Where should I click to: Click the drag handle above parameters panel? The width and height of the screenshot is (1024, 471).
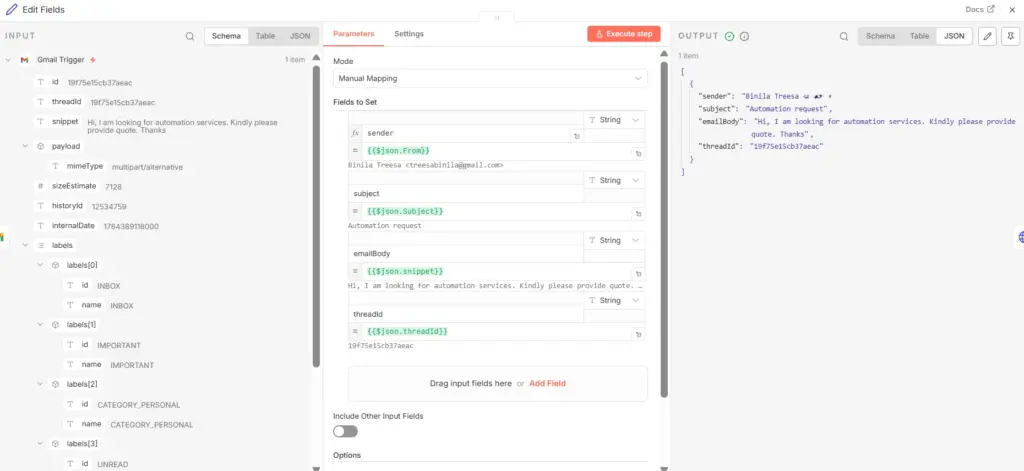(496, 18)
